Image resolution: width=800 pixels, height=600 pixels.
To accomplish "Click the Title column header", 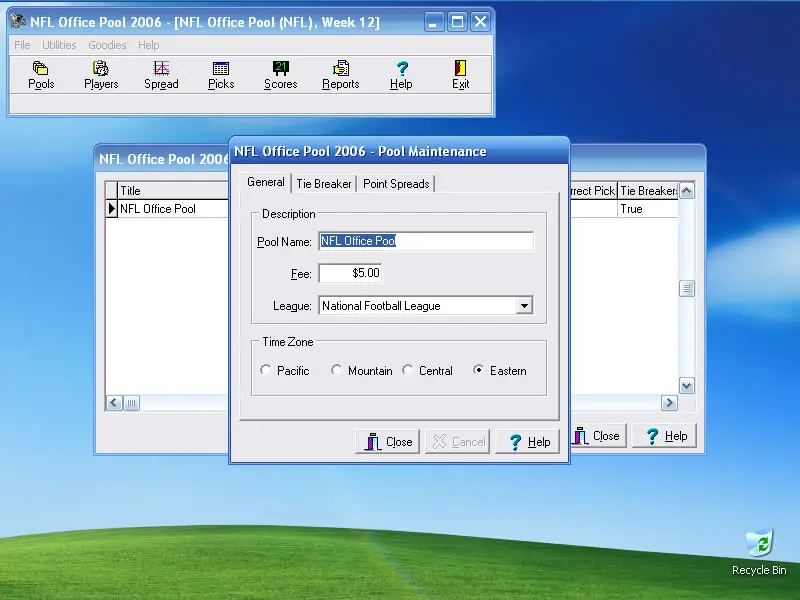I will point(173,191).
